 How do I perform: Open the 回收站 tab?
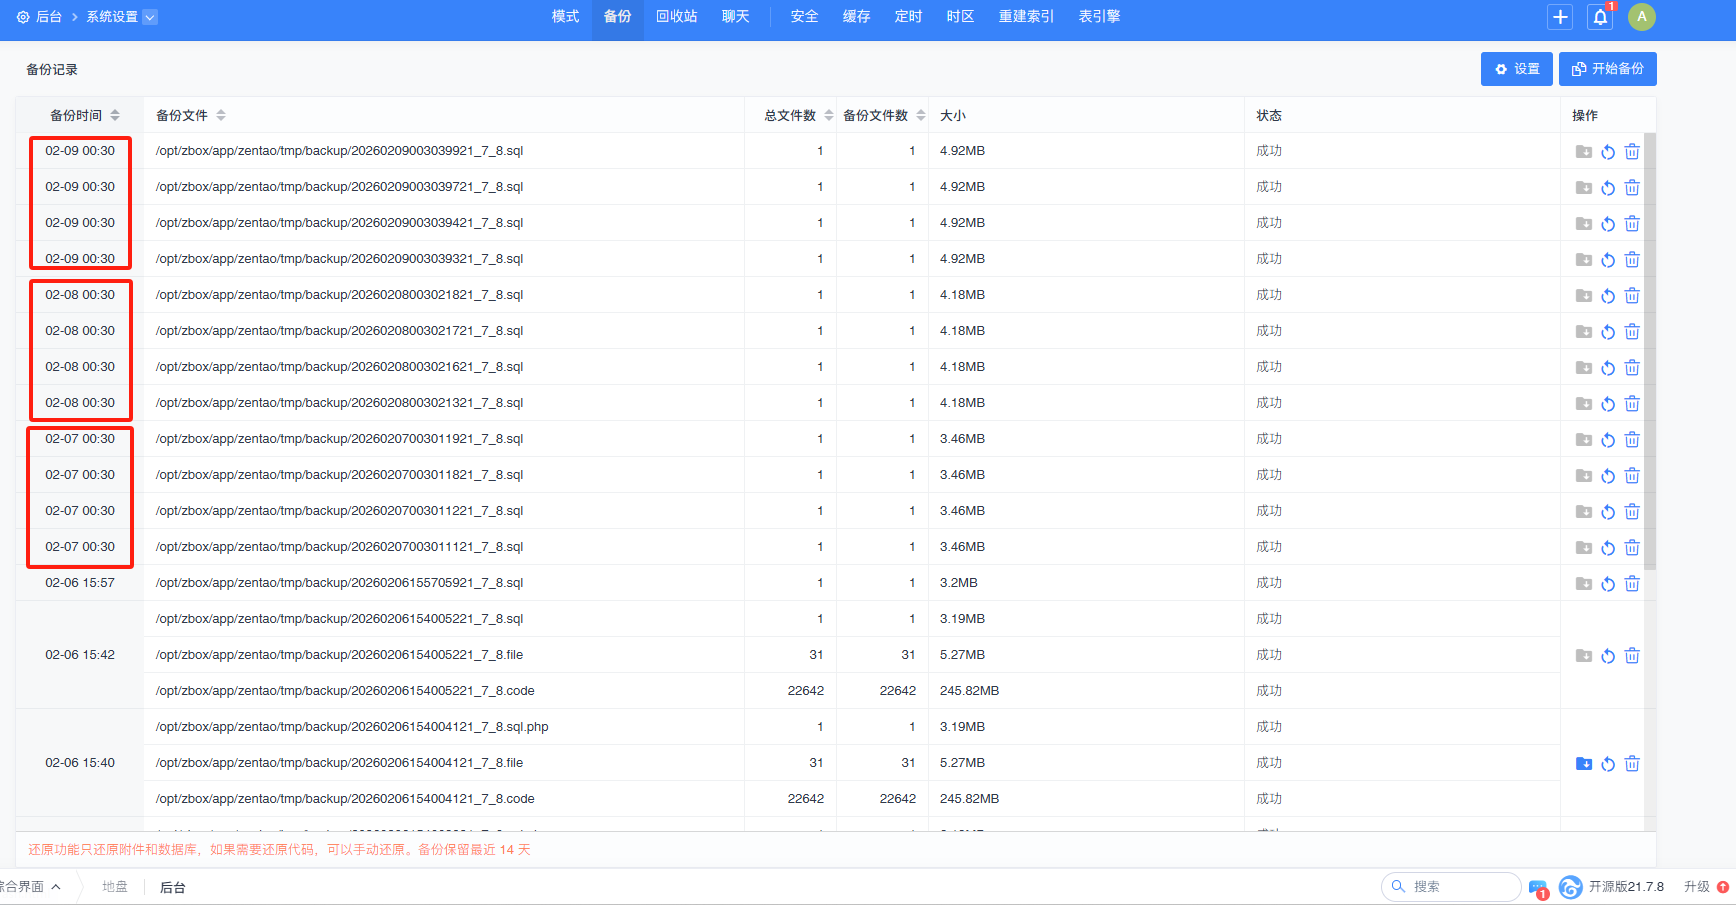point(677,17)
